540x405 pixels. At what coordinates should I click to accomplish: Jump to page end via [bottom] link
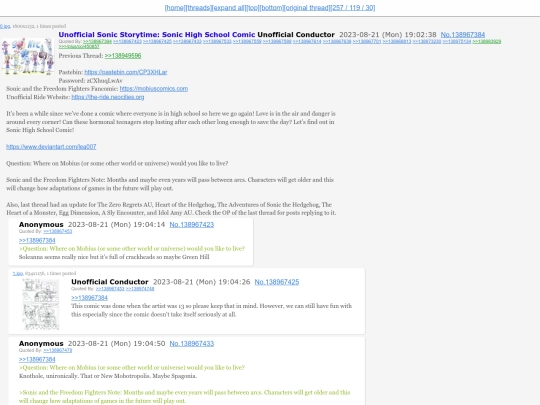coord(271,8)
